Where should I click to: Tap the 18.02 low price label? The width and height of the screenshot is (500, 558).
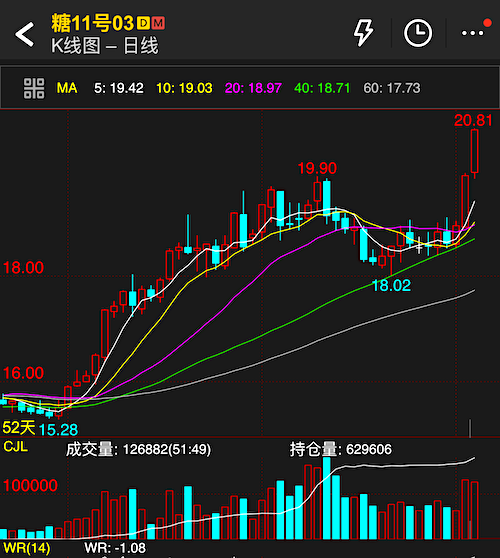coord(391,285)
